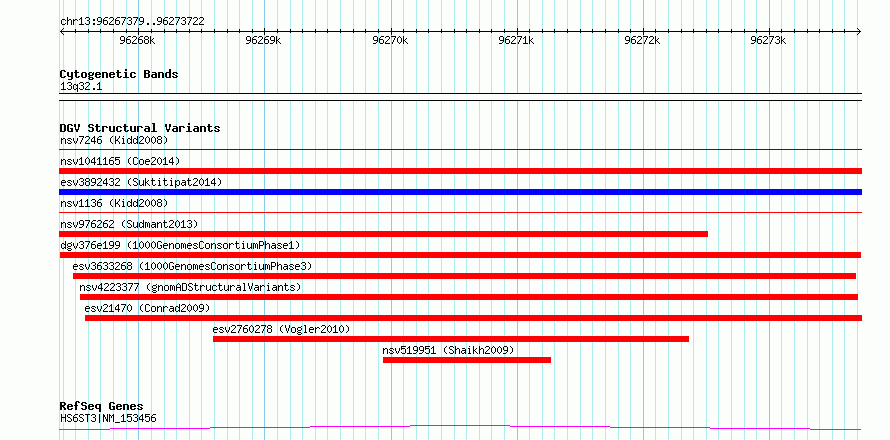890x440 pixels.
Task: Select the nsv4223377 red variant bar
Action: coord(469,297)
